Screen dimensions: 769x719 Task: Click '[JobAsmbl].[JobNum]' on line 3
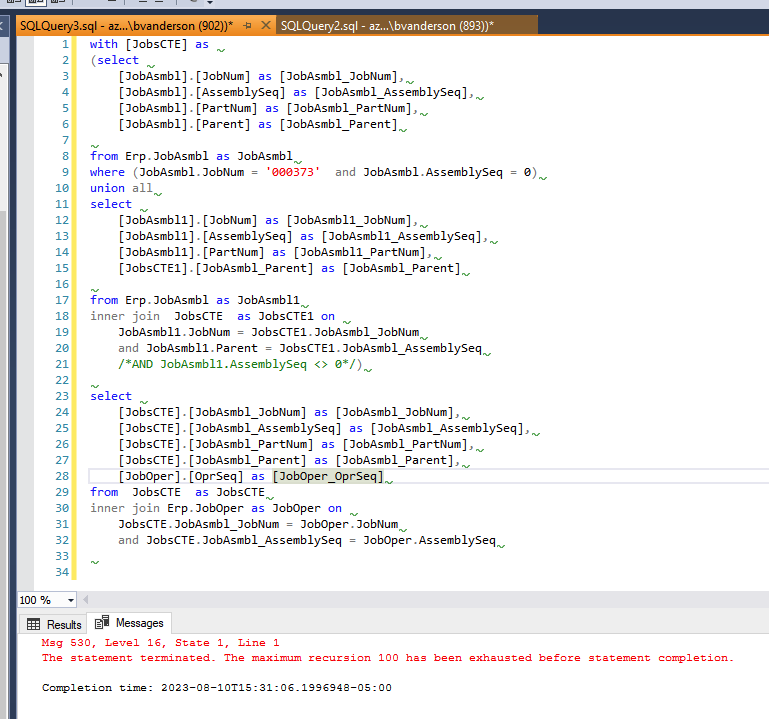click(x=184, y=77)
